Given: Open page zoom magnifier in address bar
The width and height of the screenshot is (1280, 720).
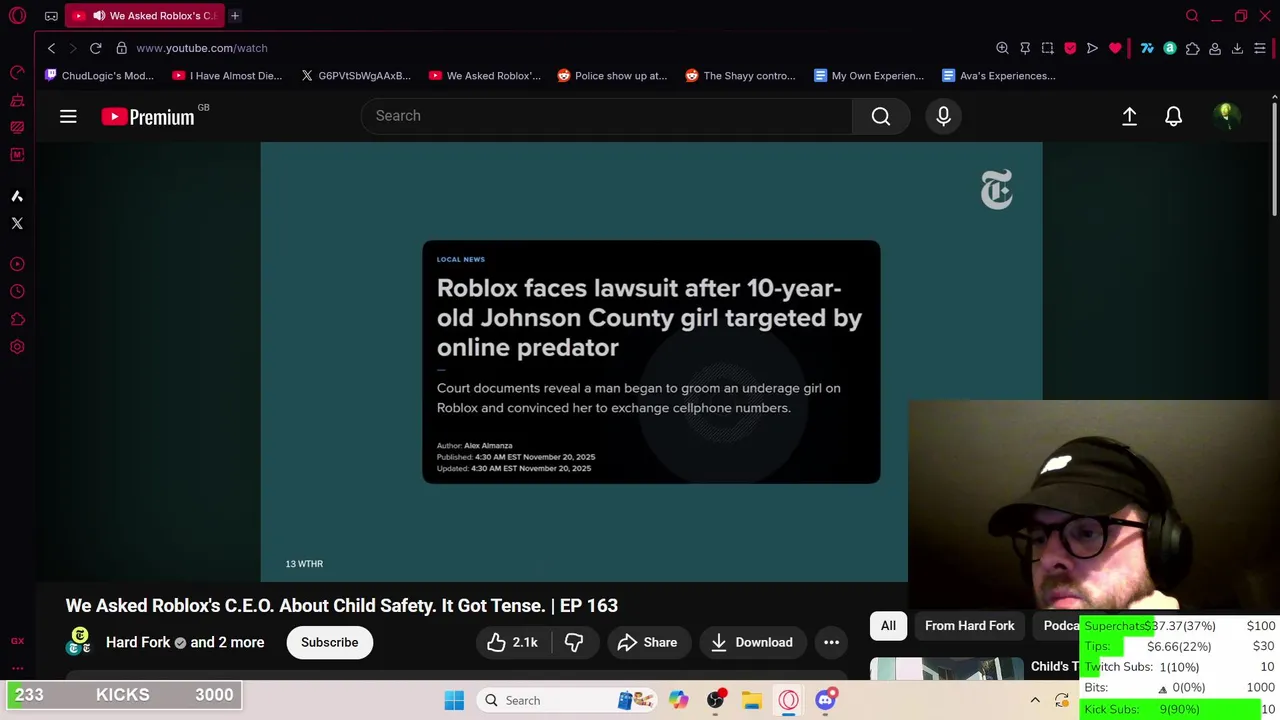Looking at the screenshot, I should coord(1002,48).
